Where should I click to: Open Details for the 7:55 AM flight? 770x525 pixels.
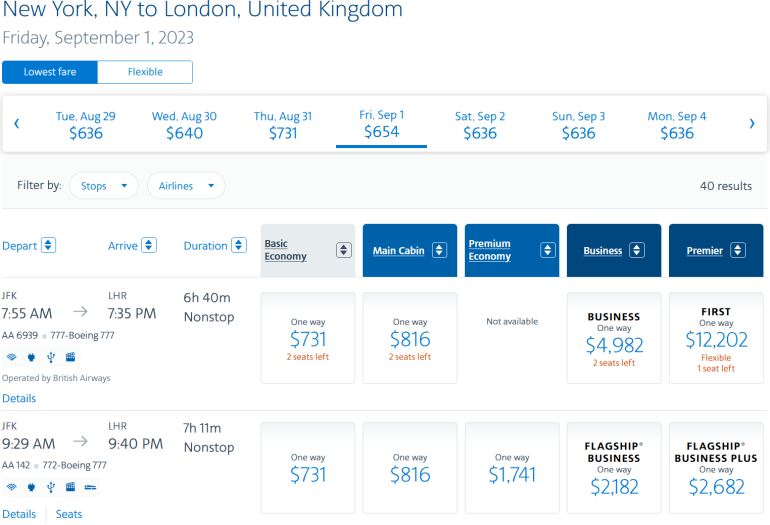(x=19, y=398)
